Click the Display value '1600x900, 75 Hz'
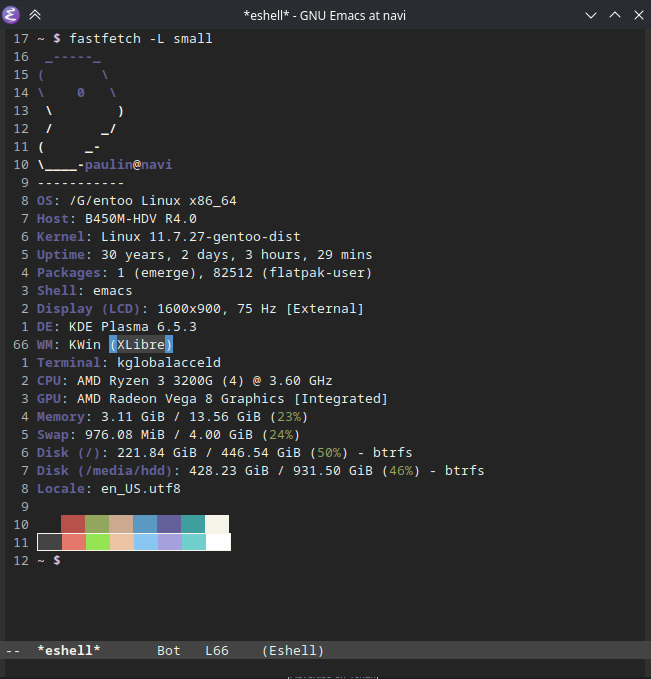 [x=217, y=309]
